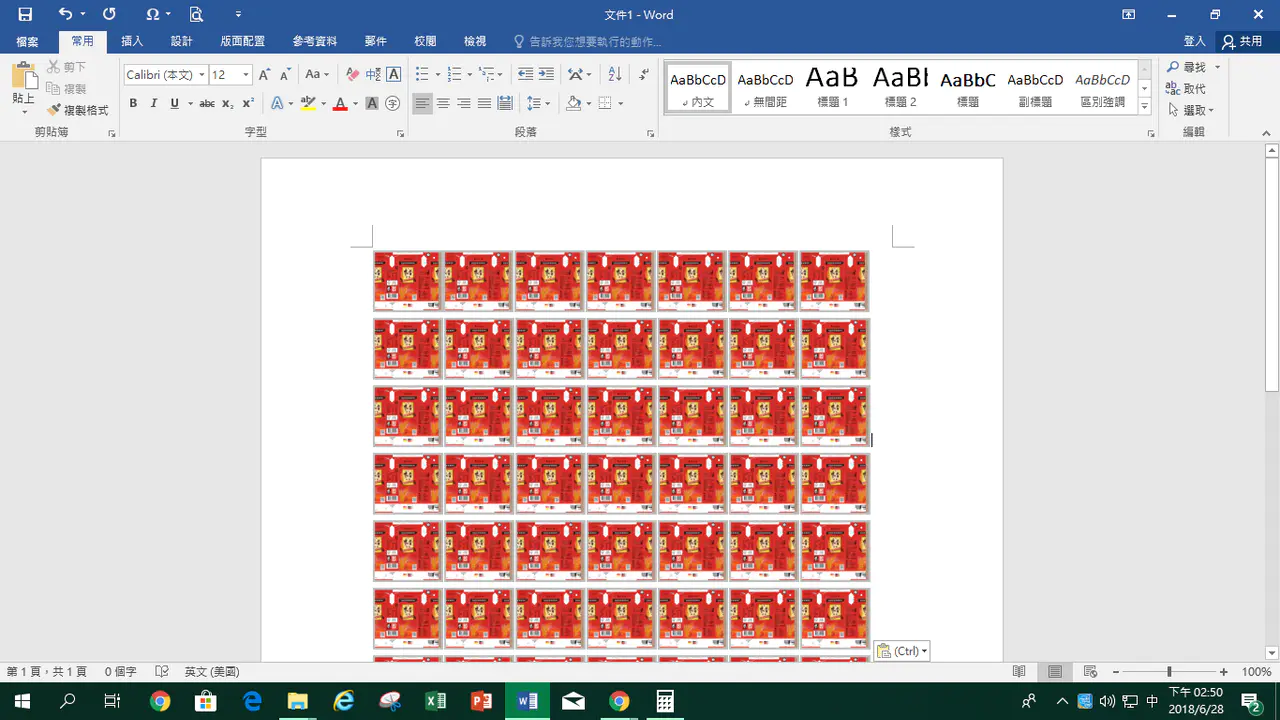Open Excel from the taskbar
This screenshot has width=1280, height=720.
[436, 701]
